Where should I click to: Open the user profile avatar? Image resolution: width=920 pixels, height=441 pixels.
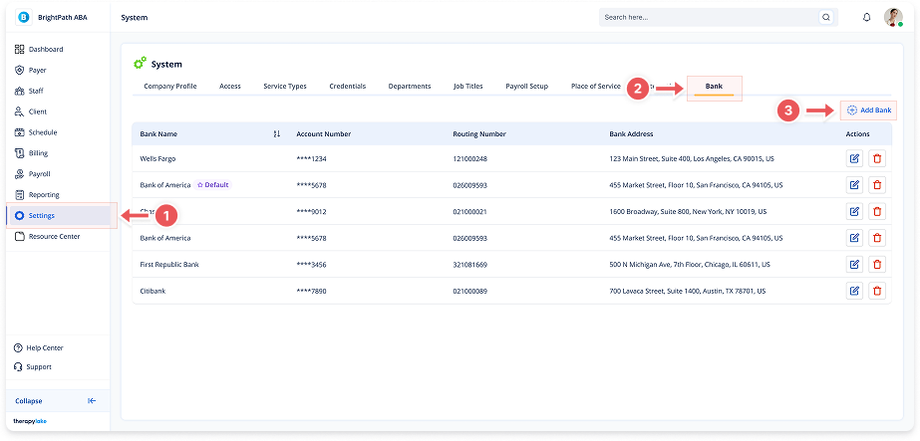[893, 17]
